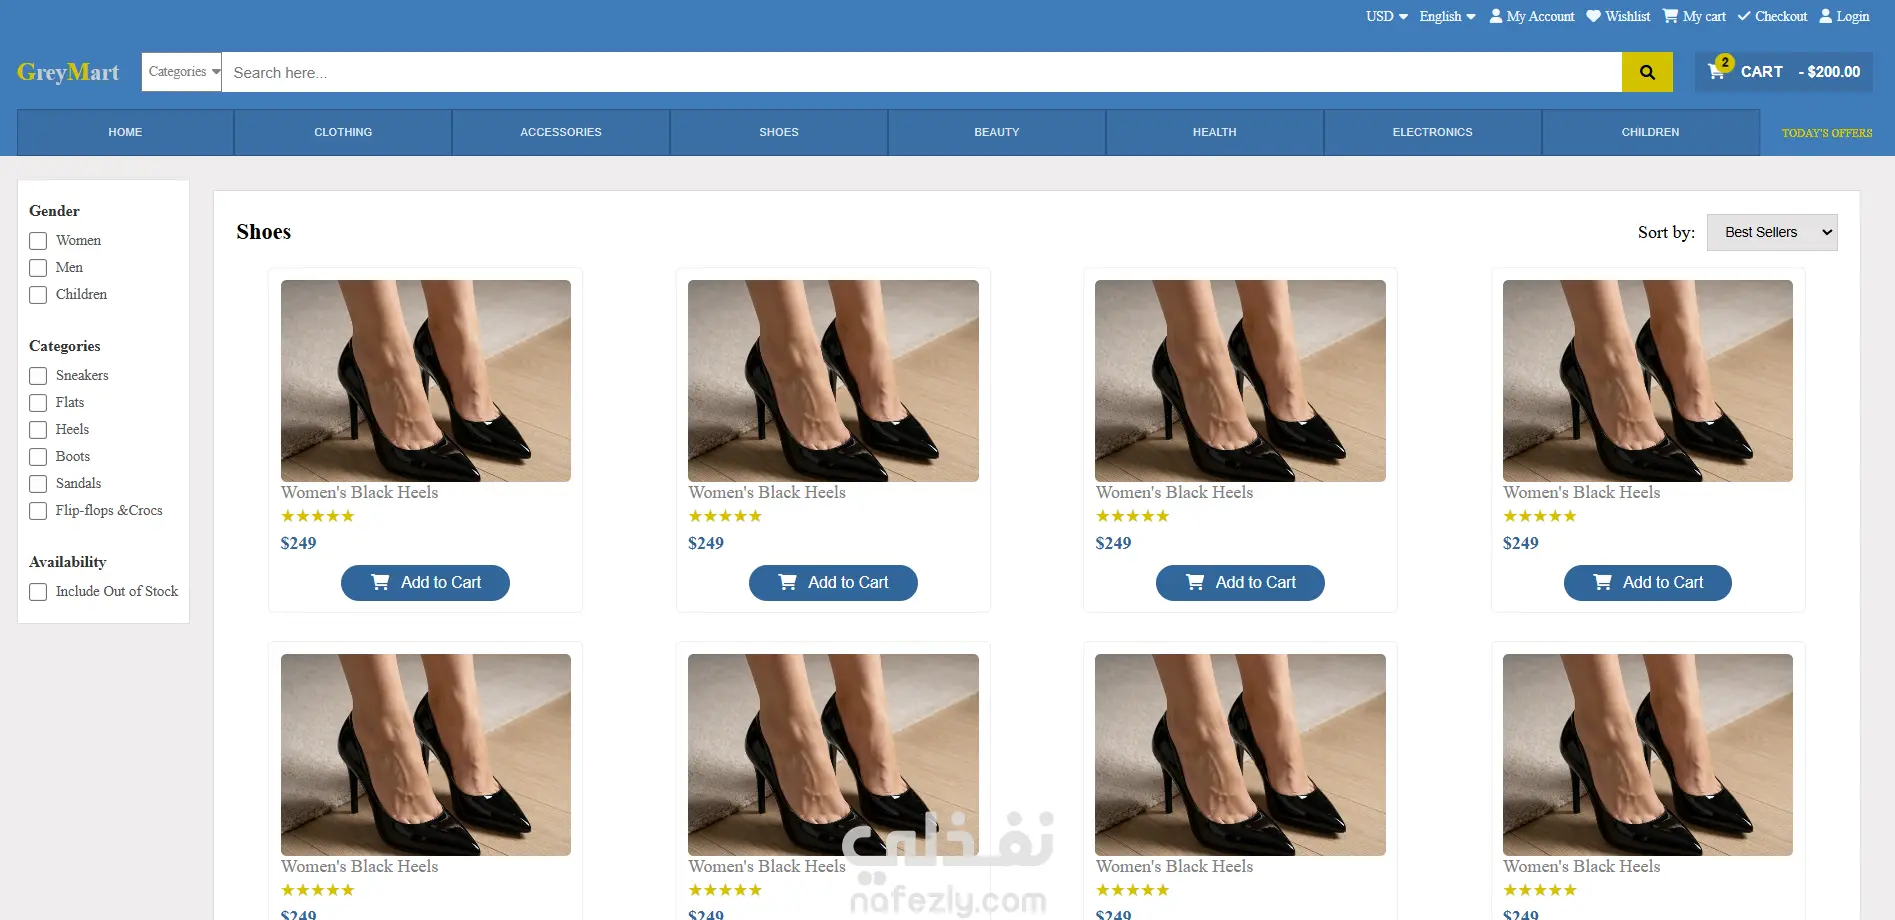The width and height of the screenshot is (1895, 920).
Task: Navigate to the HEALTH section
Action: point(1215,132)
